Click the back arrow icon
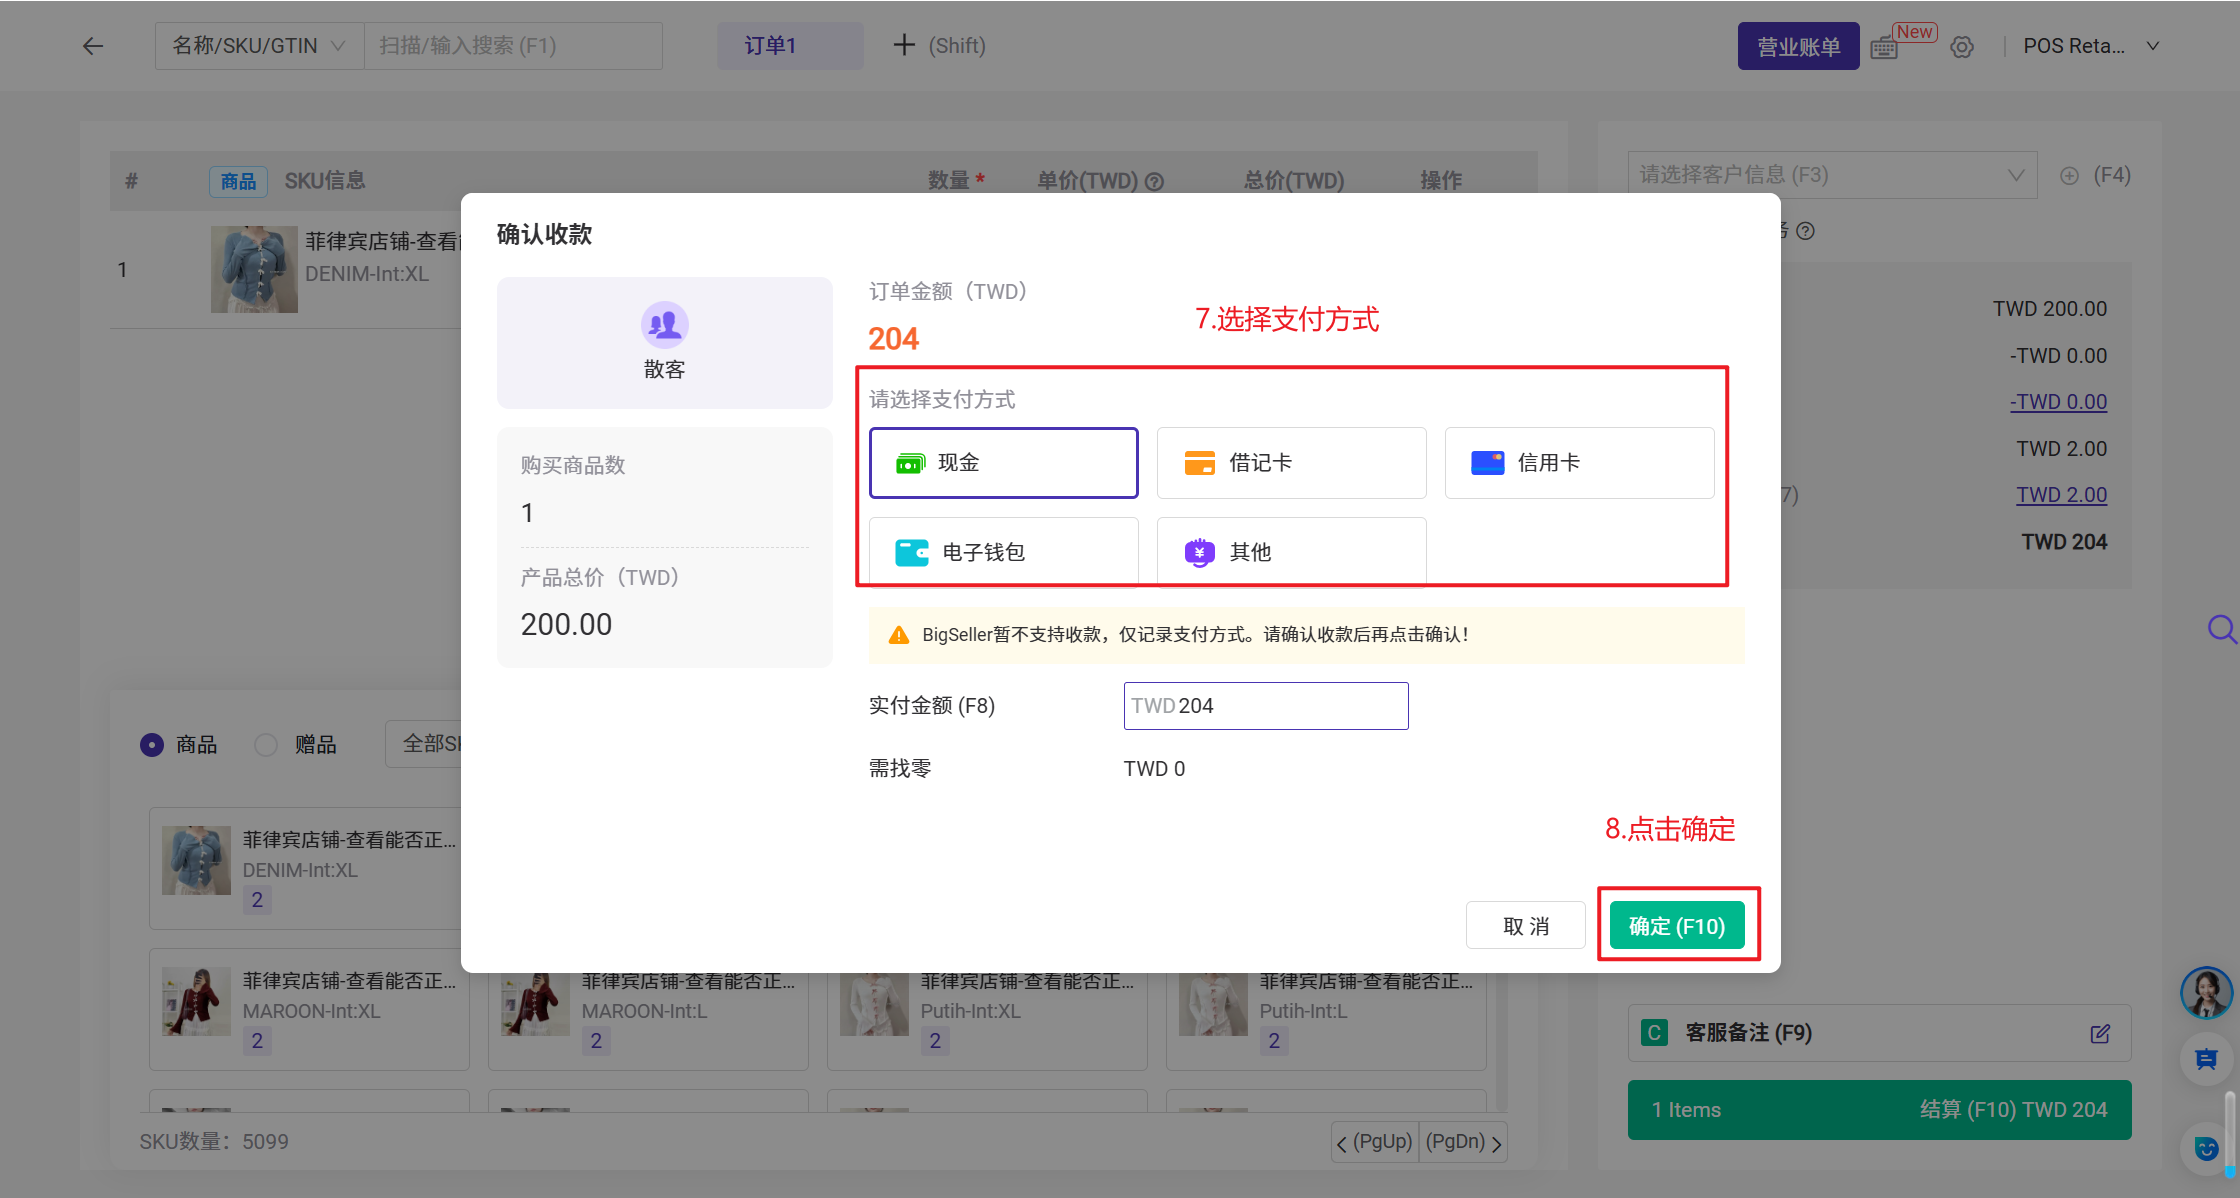The image size is (2240, 1198). coord(93,46)
